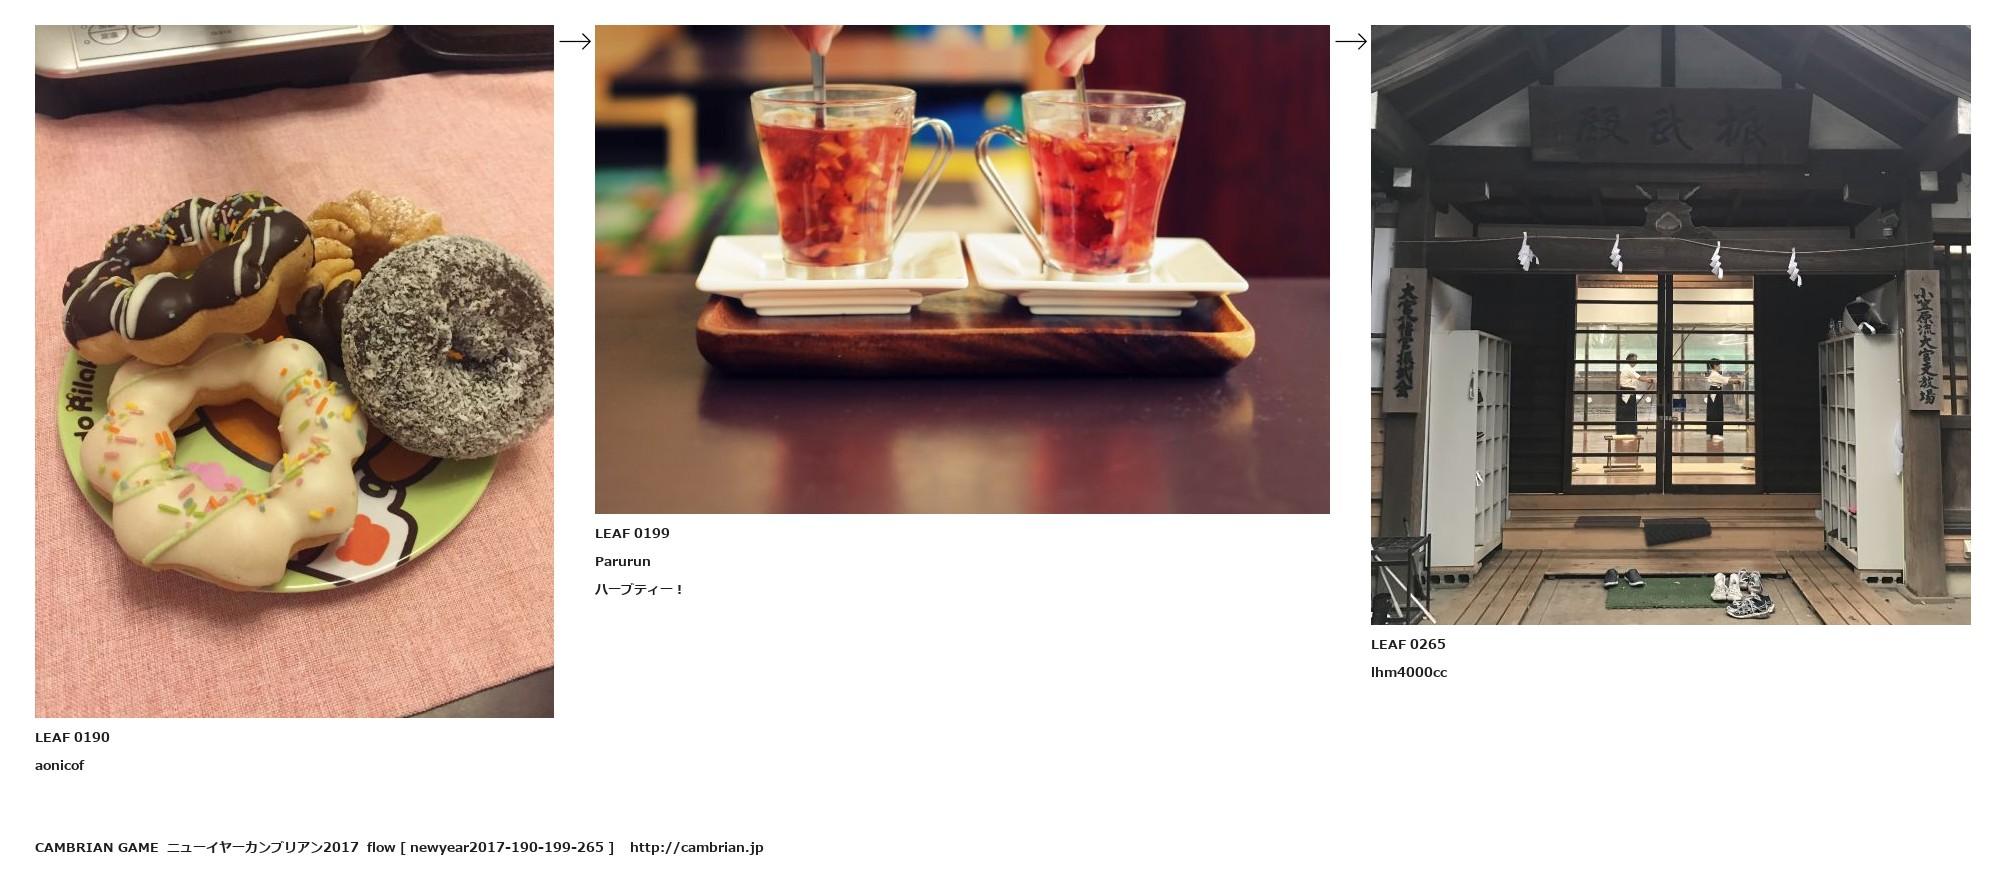Click the CAMBRIAN GAME footer title
The image size is (2006, 872).
tap(97, 847)
